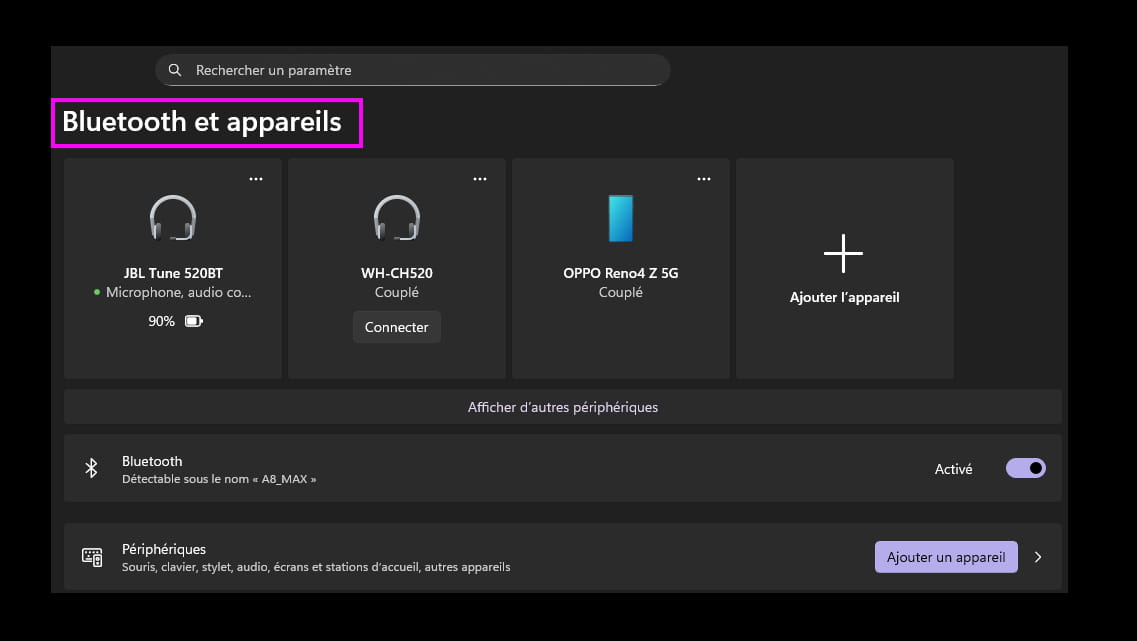
Task: Click the battery icon next to 90%
Action: (194, 321)
